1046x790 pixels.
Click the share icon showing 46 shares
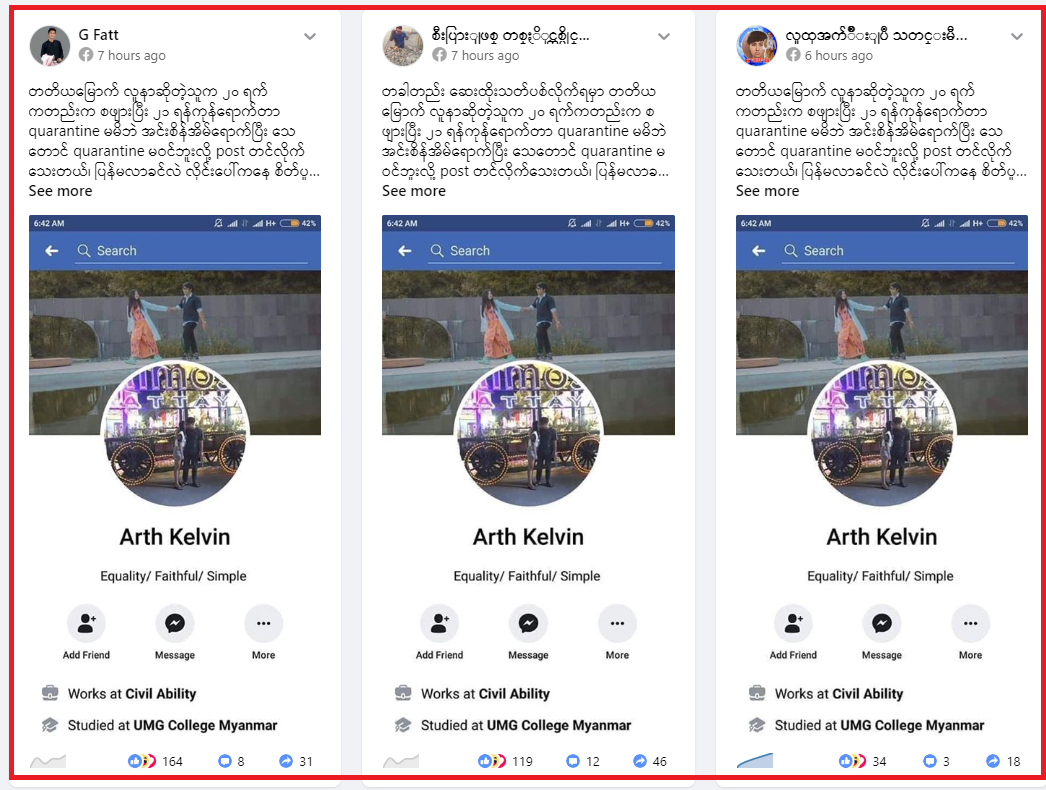pyautogui.click(x=640, y=761)
